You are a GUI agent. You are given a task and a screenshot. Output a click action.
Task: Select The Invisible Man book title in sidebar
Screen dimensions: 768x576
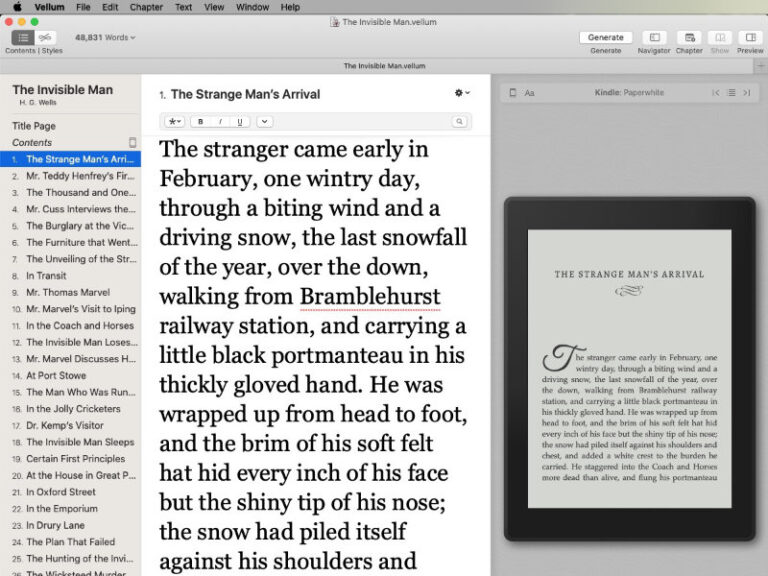point(63,90)
